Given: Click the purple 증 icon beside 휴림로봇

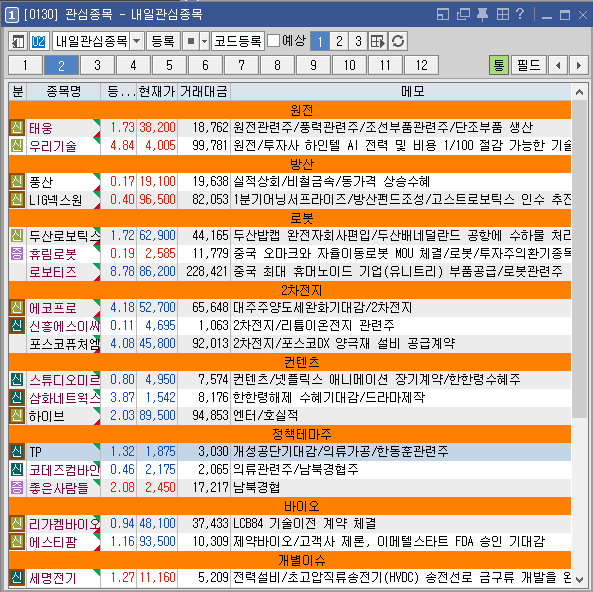Looking at the screenshot, I should [17, 253].
